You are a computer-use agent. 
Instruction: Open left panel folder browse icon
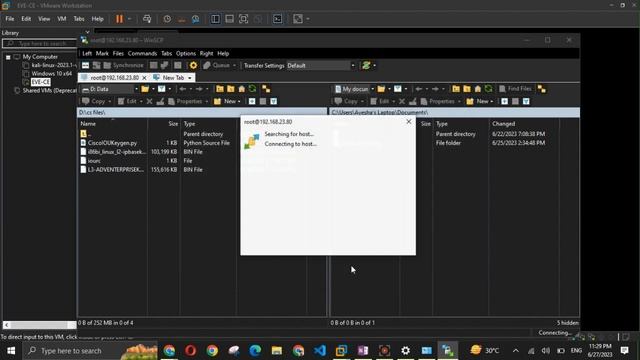tap(145, 89)
